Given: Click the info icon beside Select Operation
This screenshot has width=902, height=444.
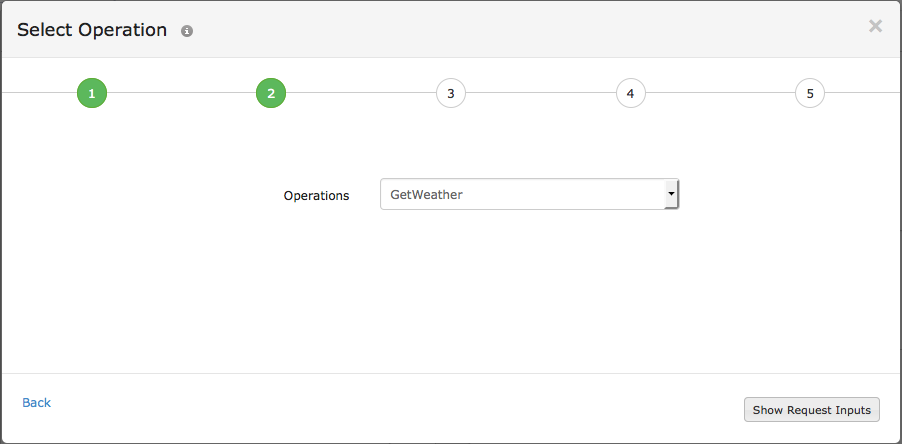Looking at the screenshot, I should point(187,31).
